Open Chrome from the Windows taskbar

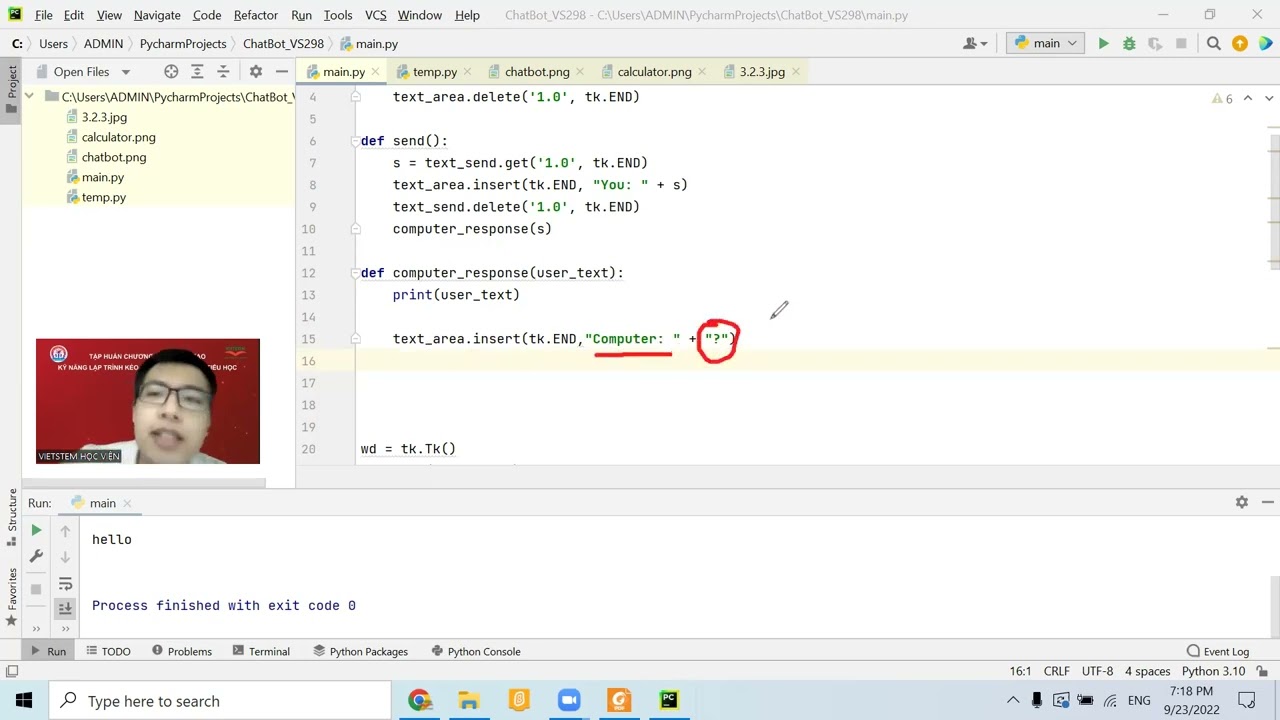click(419, 701)
